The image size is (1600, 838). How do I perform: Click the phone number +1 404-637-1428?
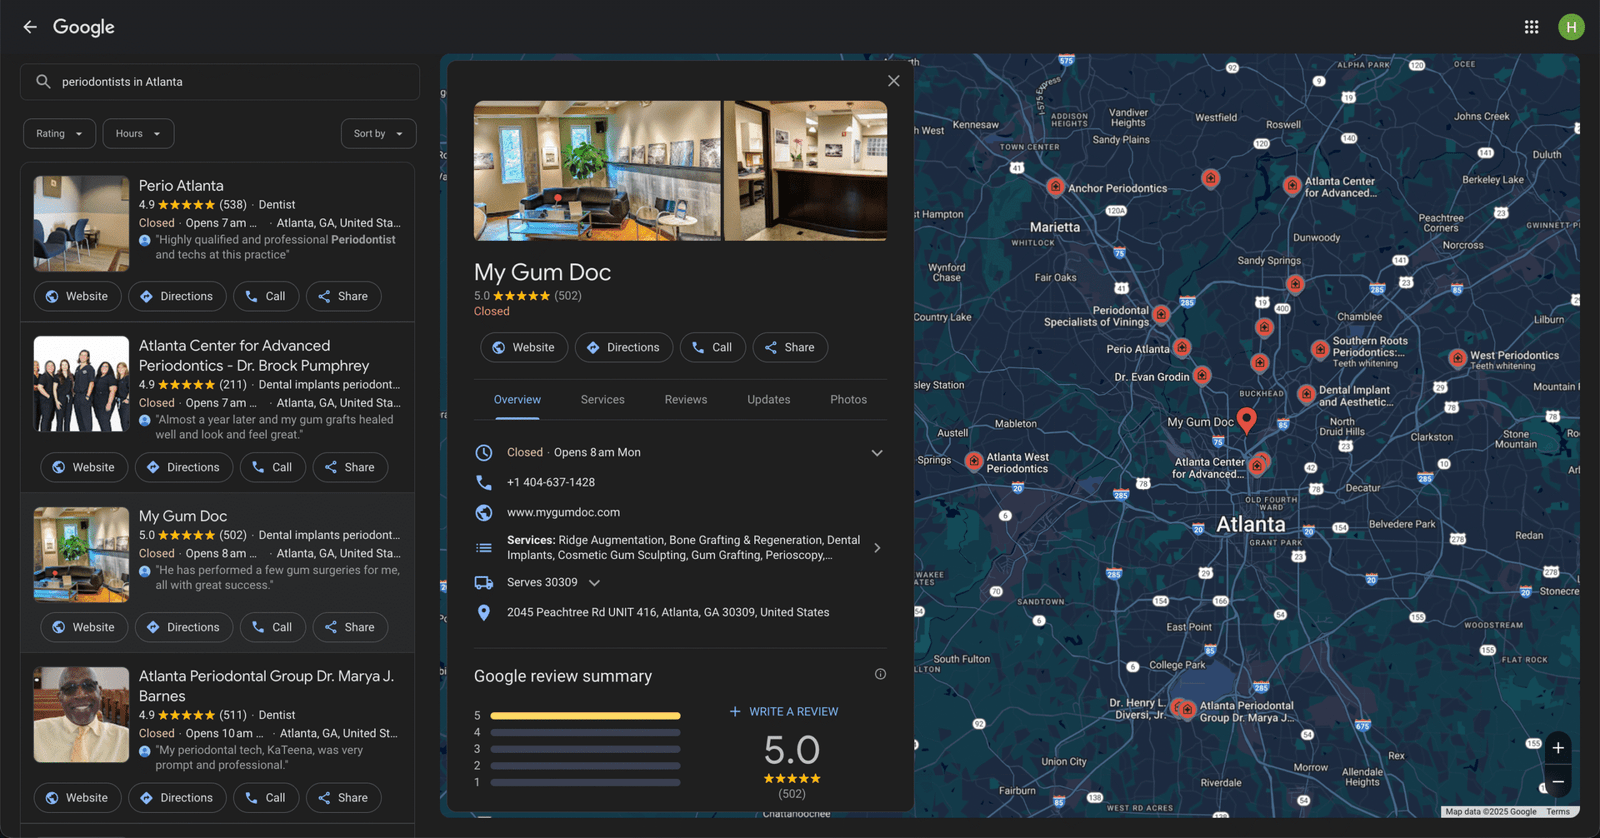click(x=551, y=483)
